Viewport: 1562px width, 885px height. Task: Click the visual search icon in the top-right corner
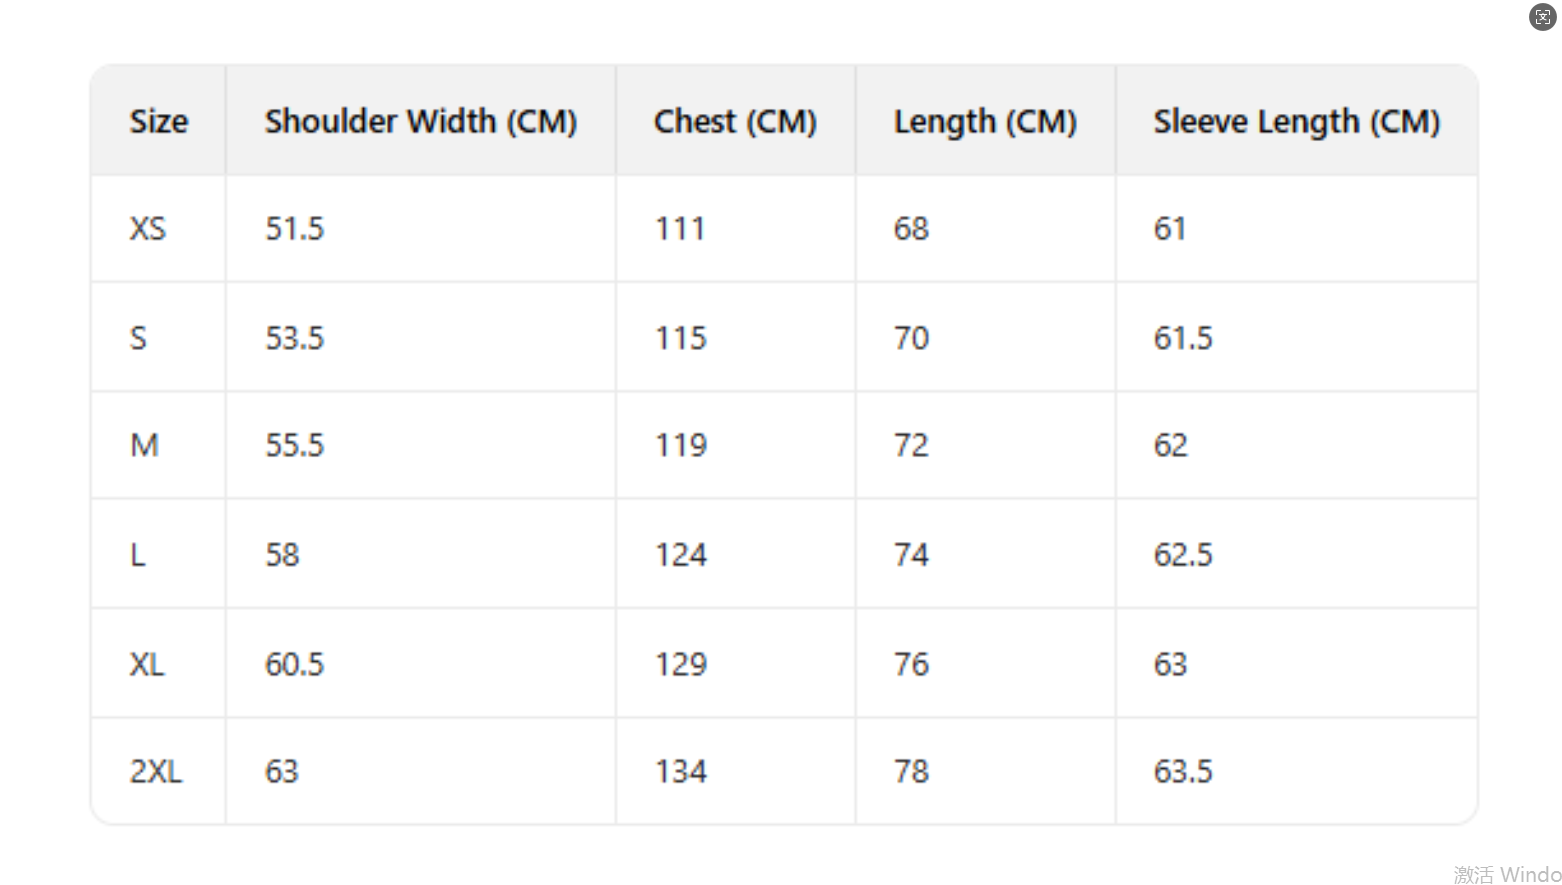(1542, 17)
